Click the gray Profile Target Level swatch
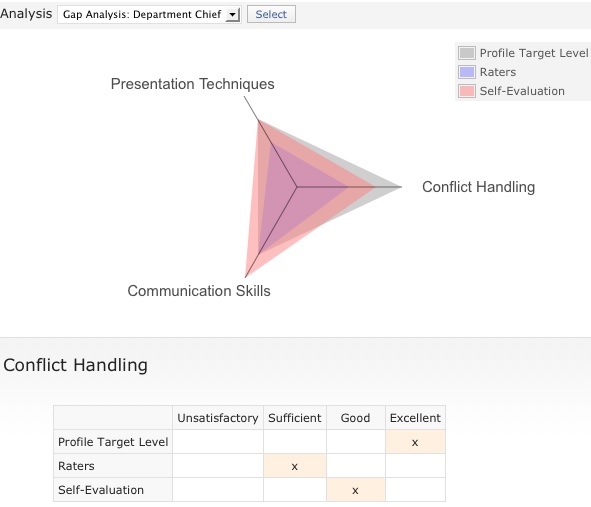This screenshot has width=591, height=507. pyautogui.click(x=467, y=53)
